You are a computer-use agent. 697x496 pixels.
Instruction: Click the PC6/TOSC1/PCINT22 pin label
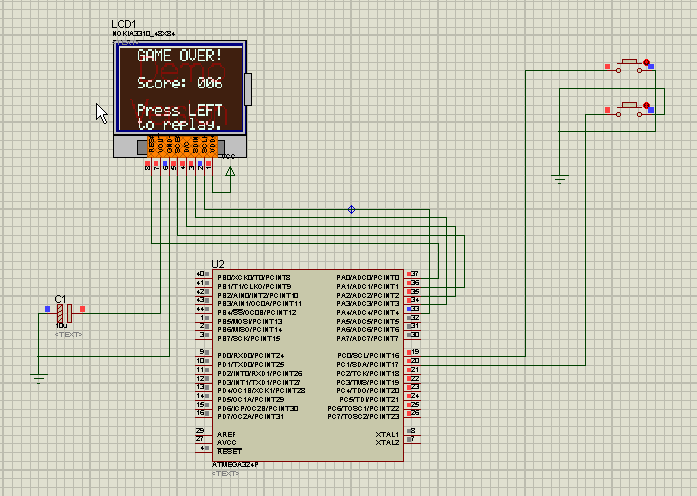(x=364, y=408)
